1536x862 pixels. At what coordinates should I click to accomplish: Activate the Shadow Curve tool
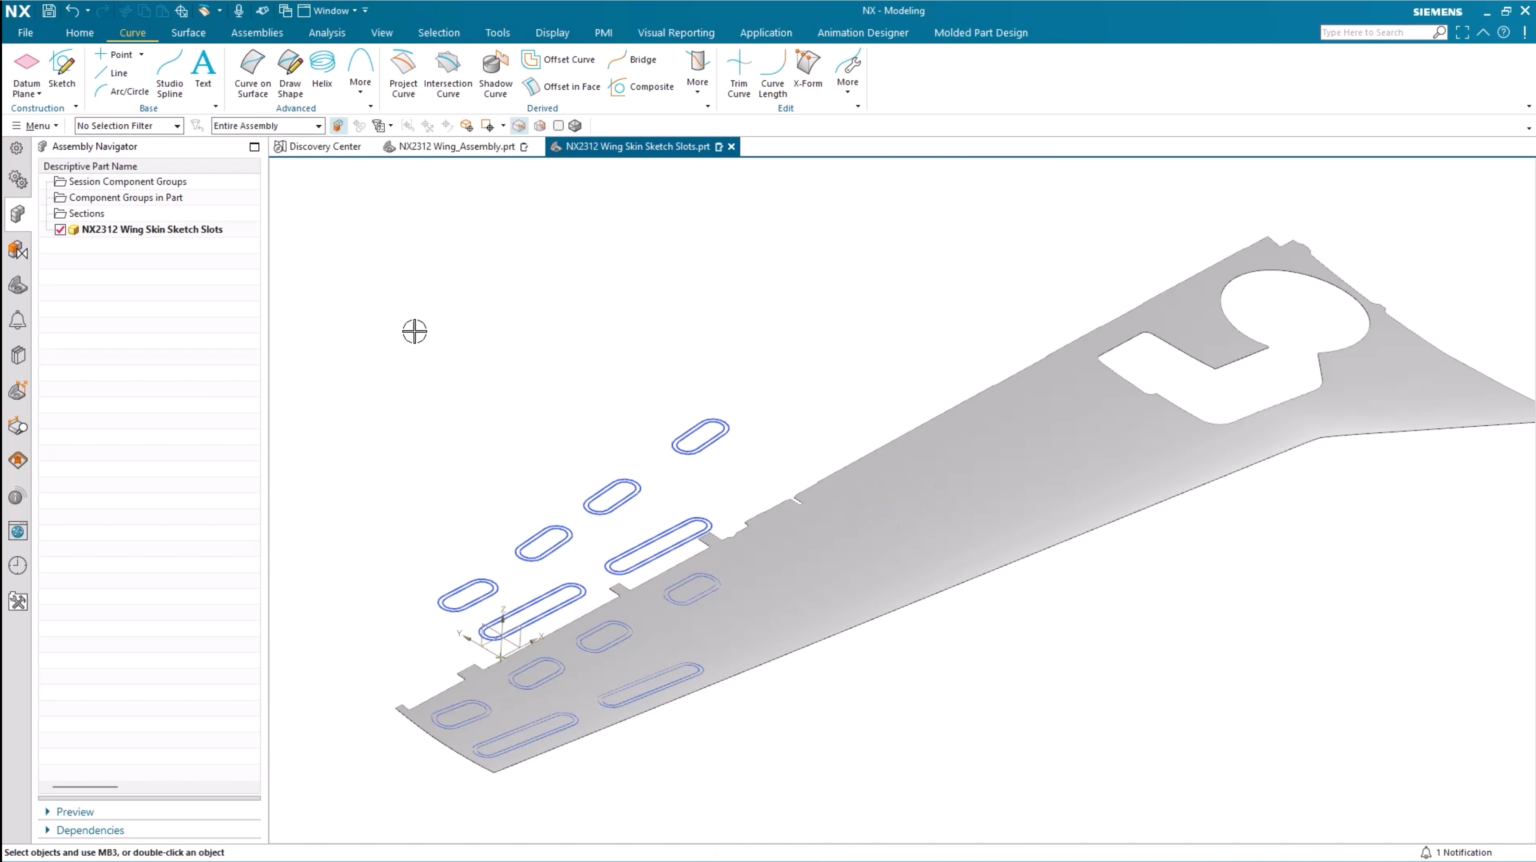click(x=495, y=74)
